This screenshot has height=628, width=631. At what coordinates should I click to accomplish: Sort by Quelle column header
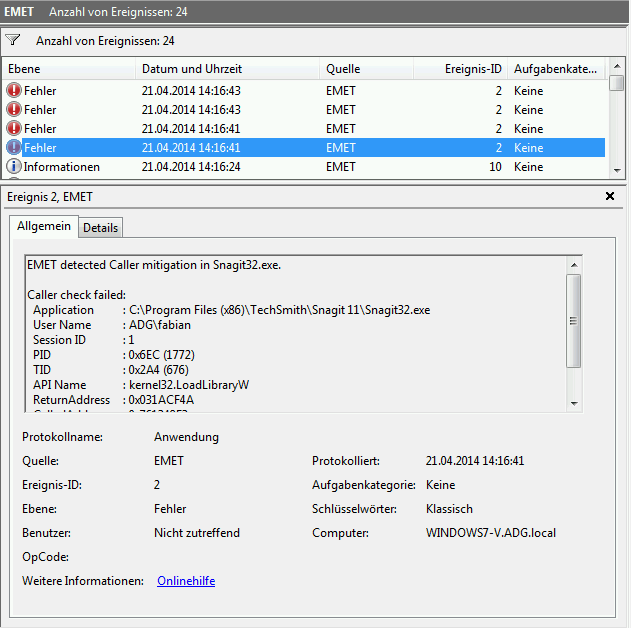[x=367, y=69]
